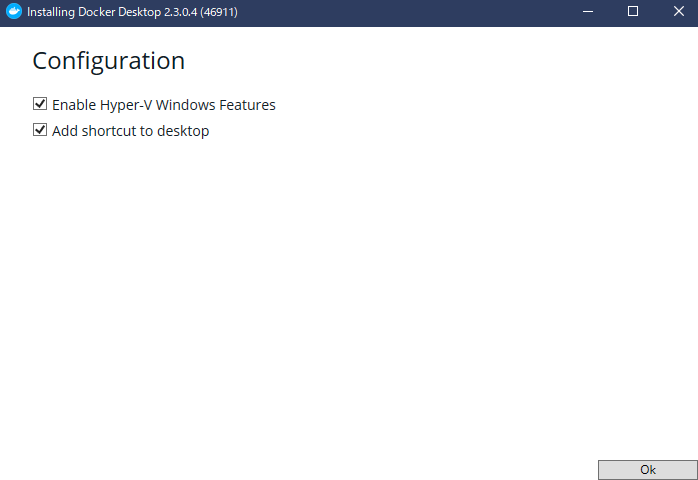Click the version number (46911) in title bar

point(219,12)
